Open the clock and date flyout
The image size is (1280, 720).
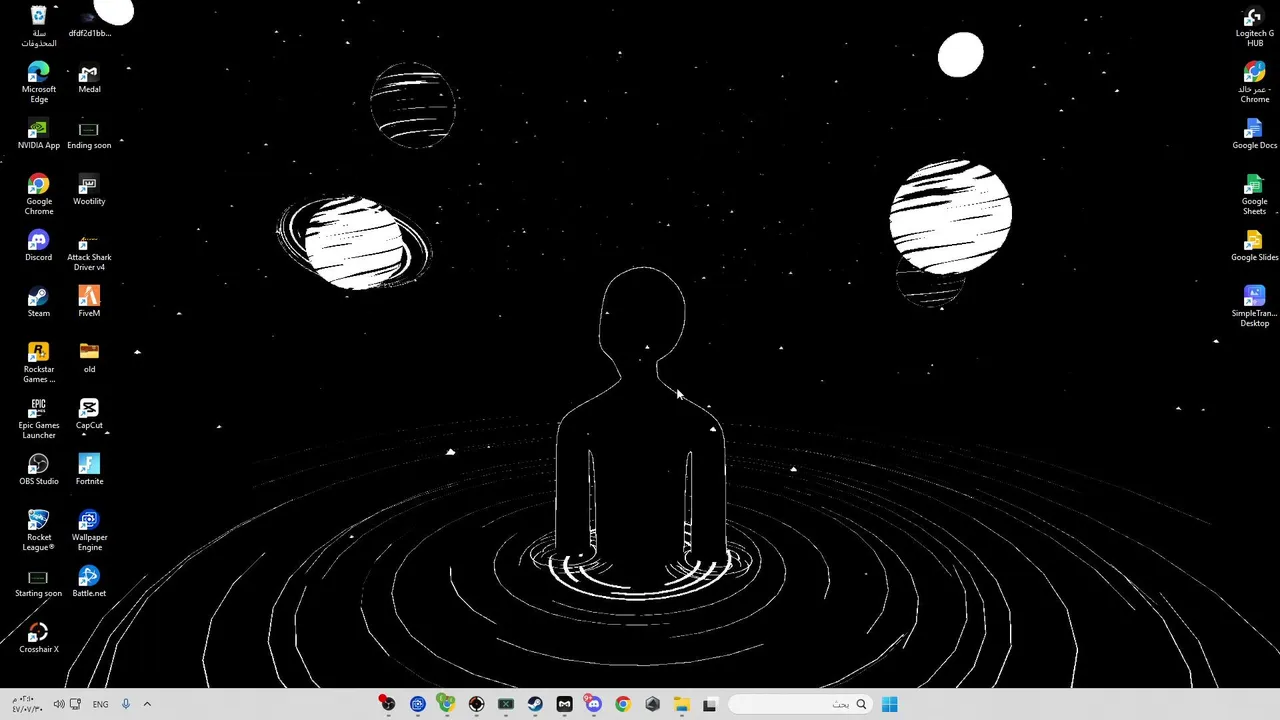[x=27, y=704]
